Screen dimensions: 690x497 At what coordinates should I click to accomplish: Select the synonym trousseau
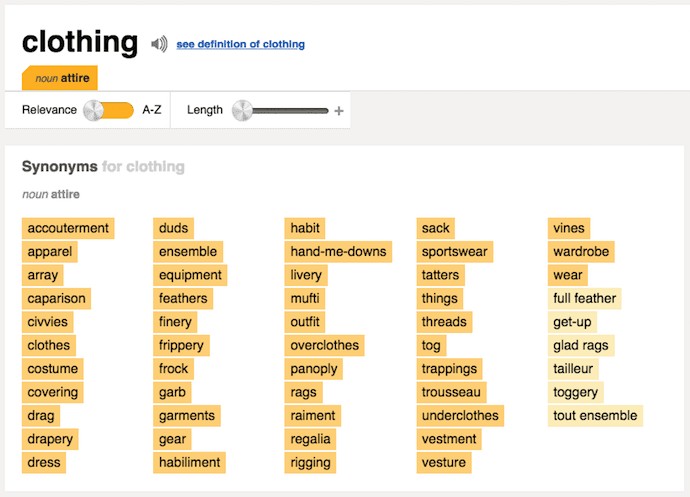451,392
